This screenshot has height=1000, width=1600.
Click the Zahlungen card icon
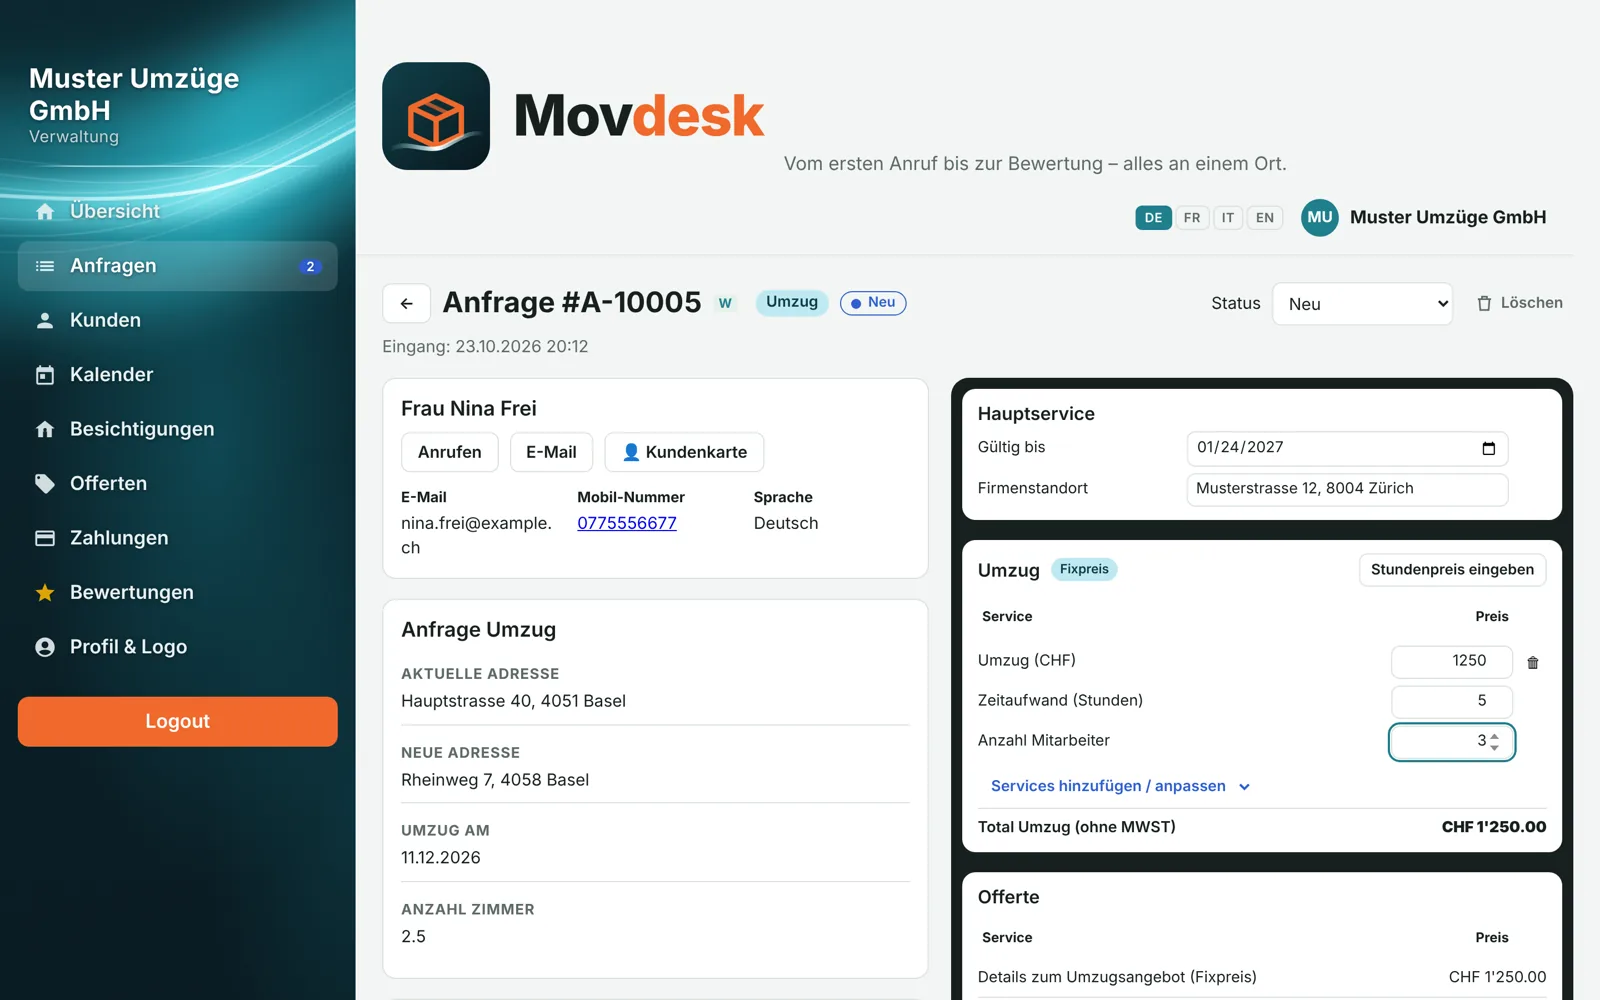coord(45,538)
